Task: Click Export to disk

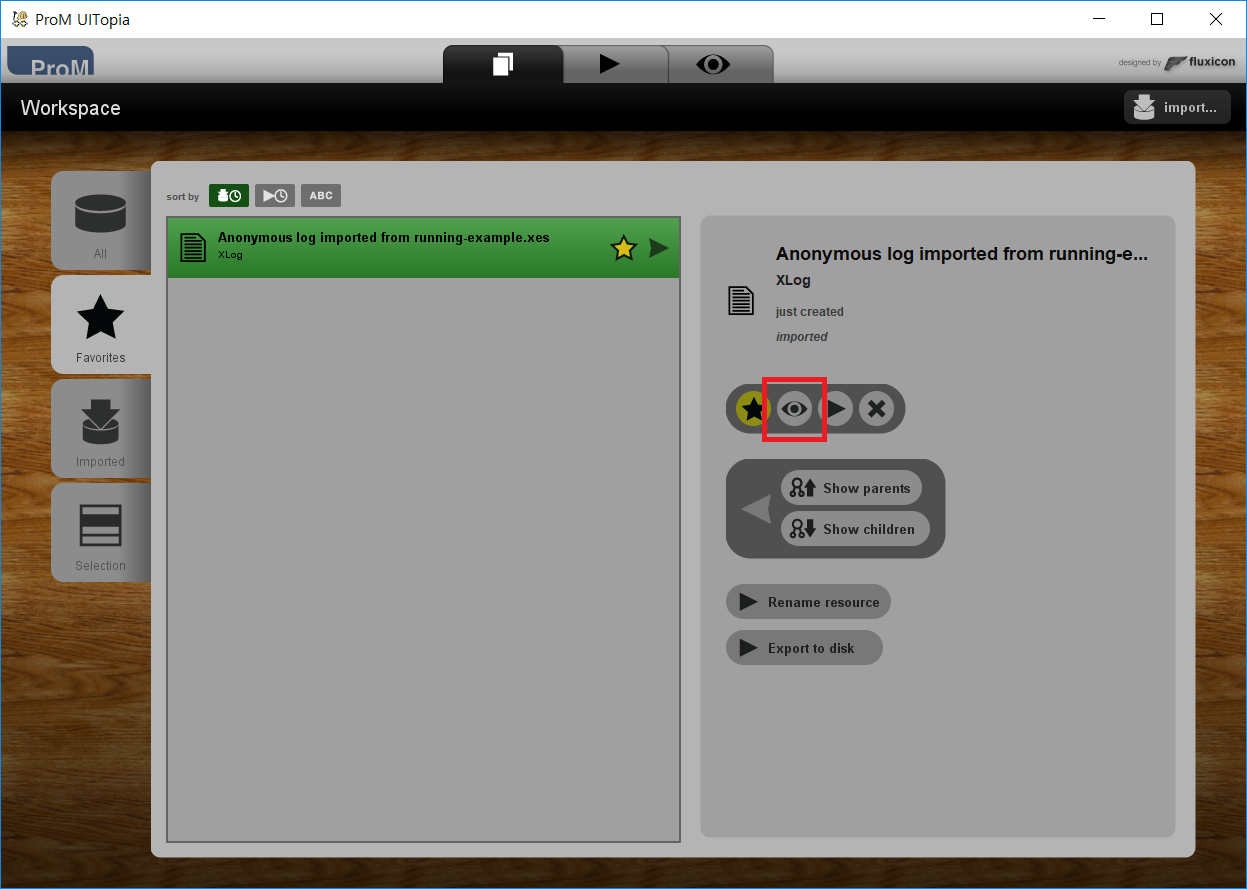Action: 804,648
